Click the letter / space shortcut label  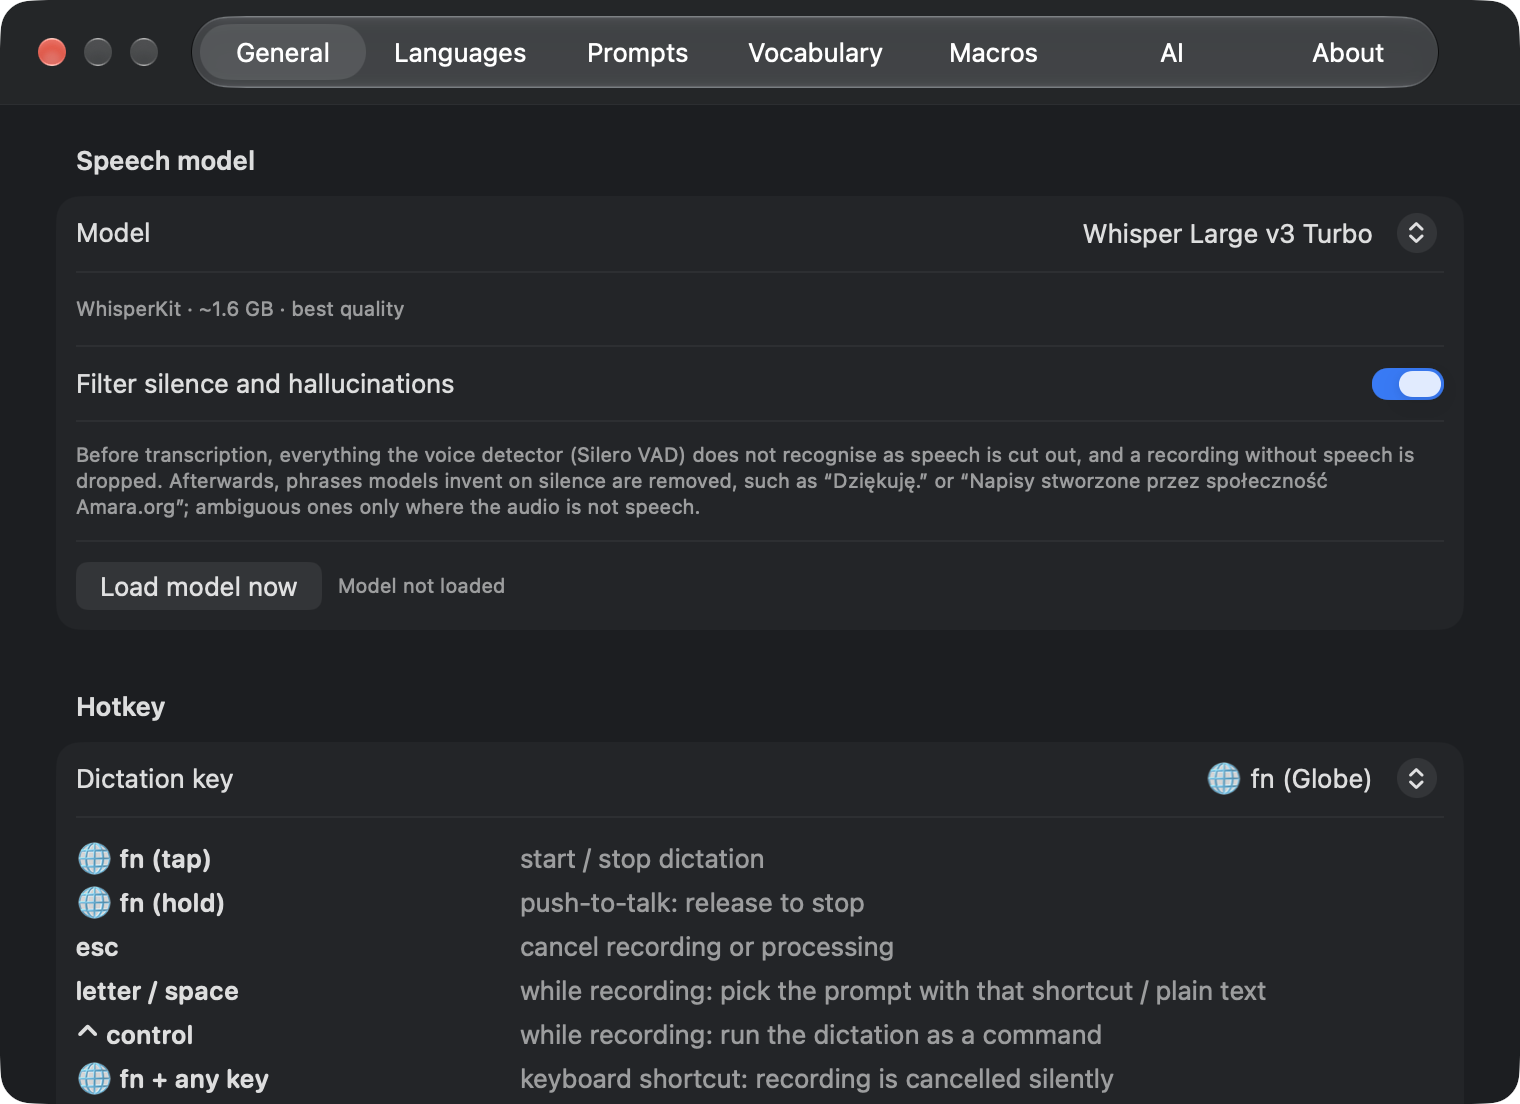click(x=157, y=991)
